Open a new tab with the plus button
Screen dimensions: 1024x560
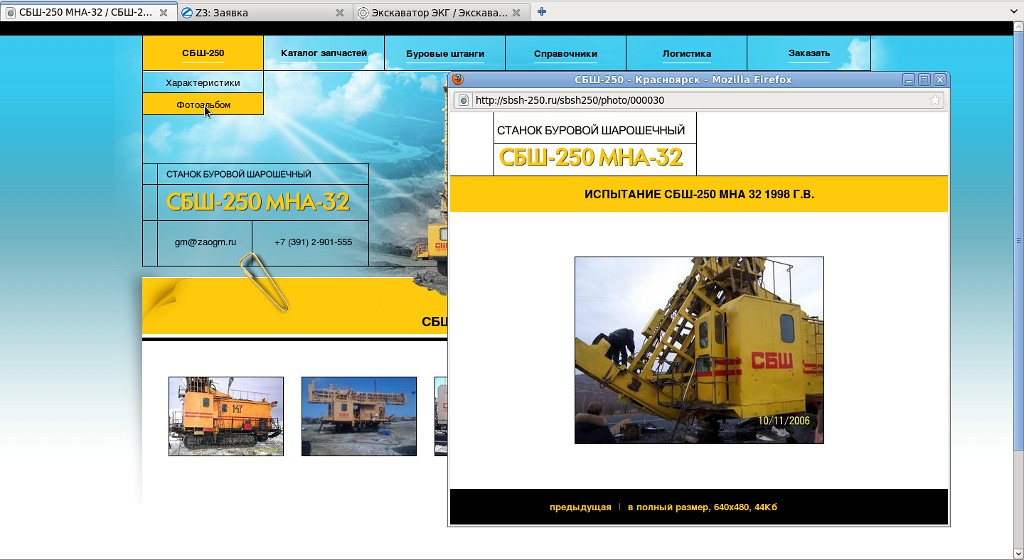click(542, 12)
